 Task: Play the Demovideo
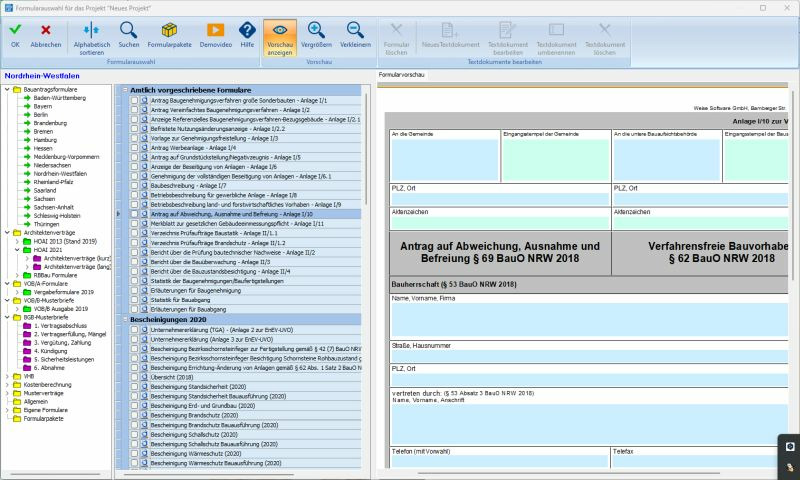pos(215,30)
